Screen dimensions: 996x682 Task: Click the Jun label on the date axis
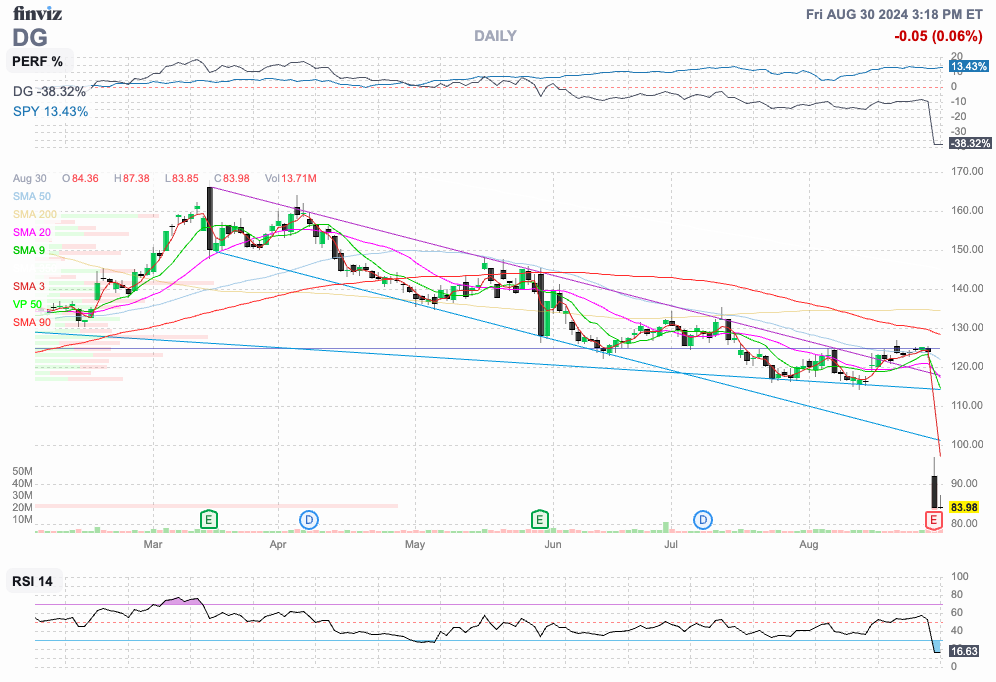(553, 544)
